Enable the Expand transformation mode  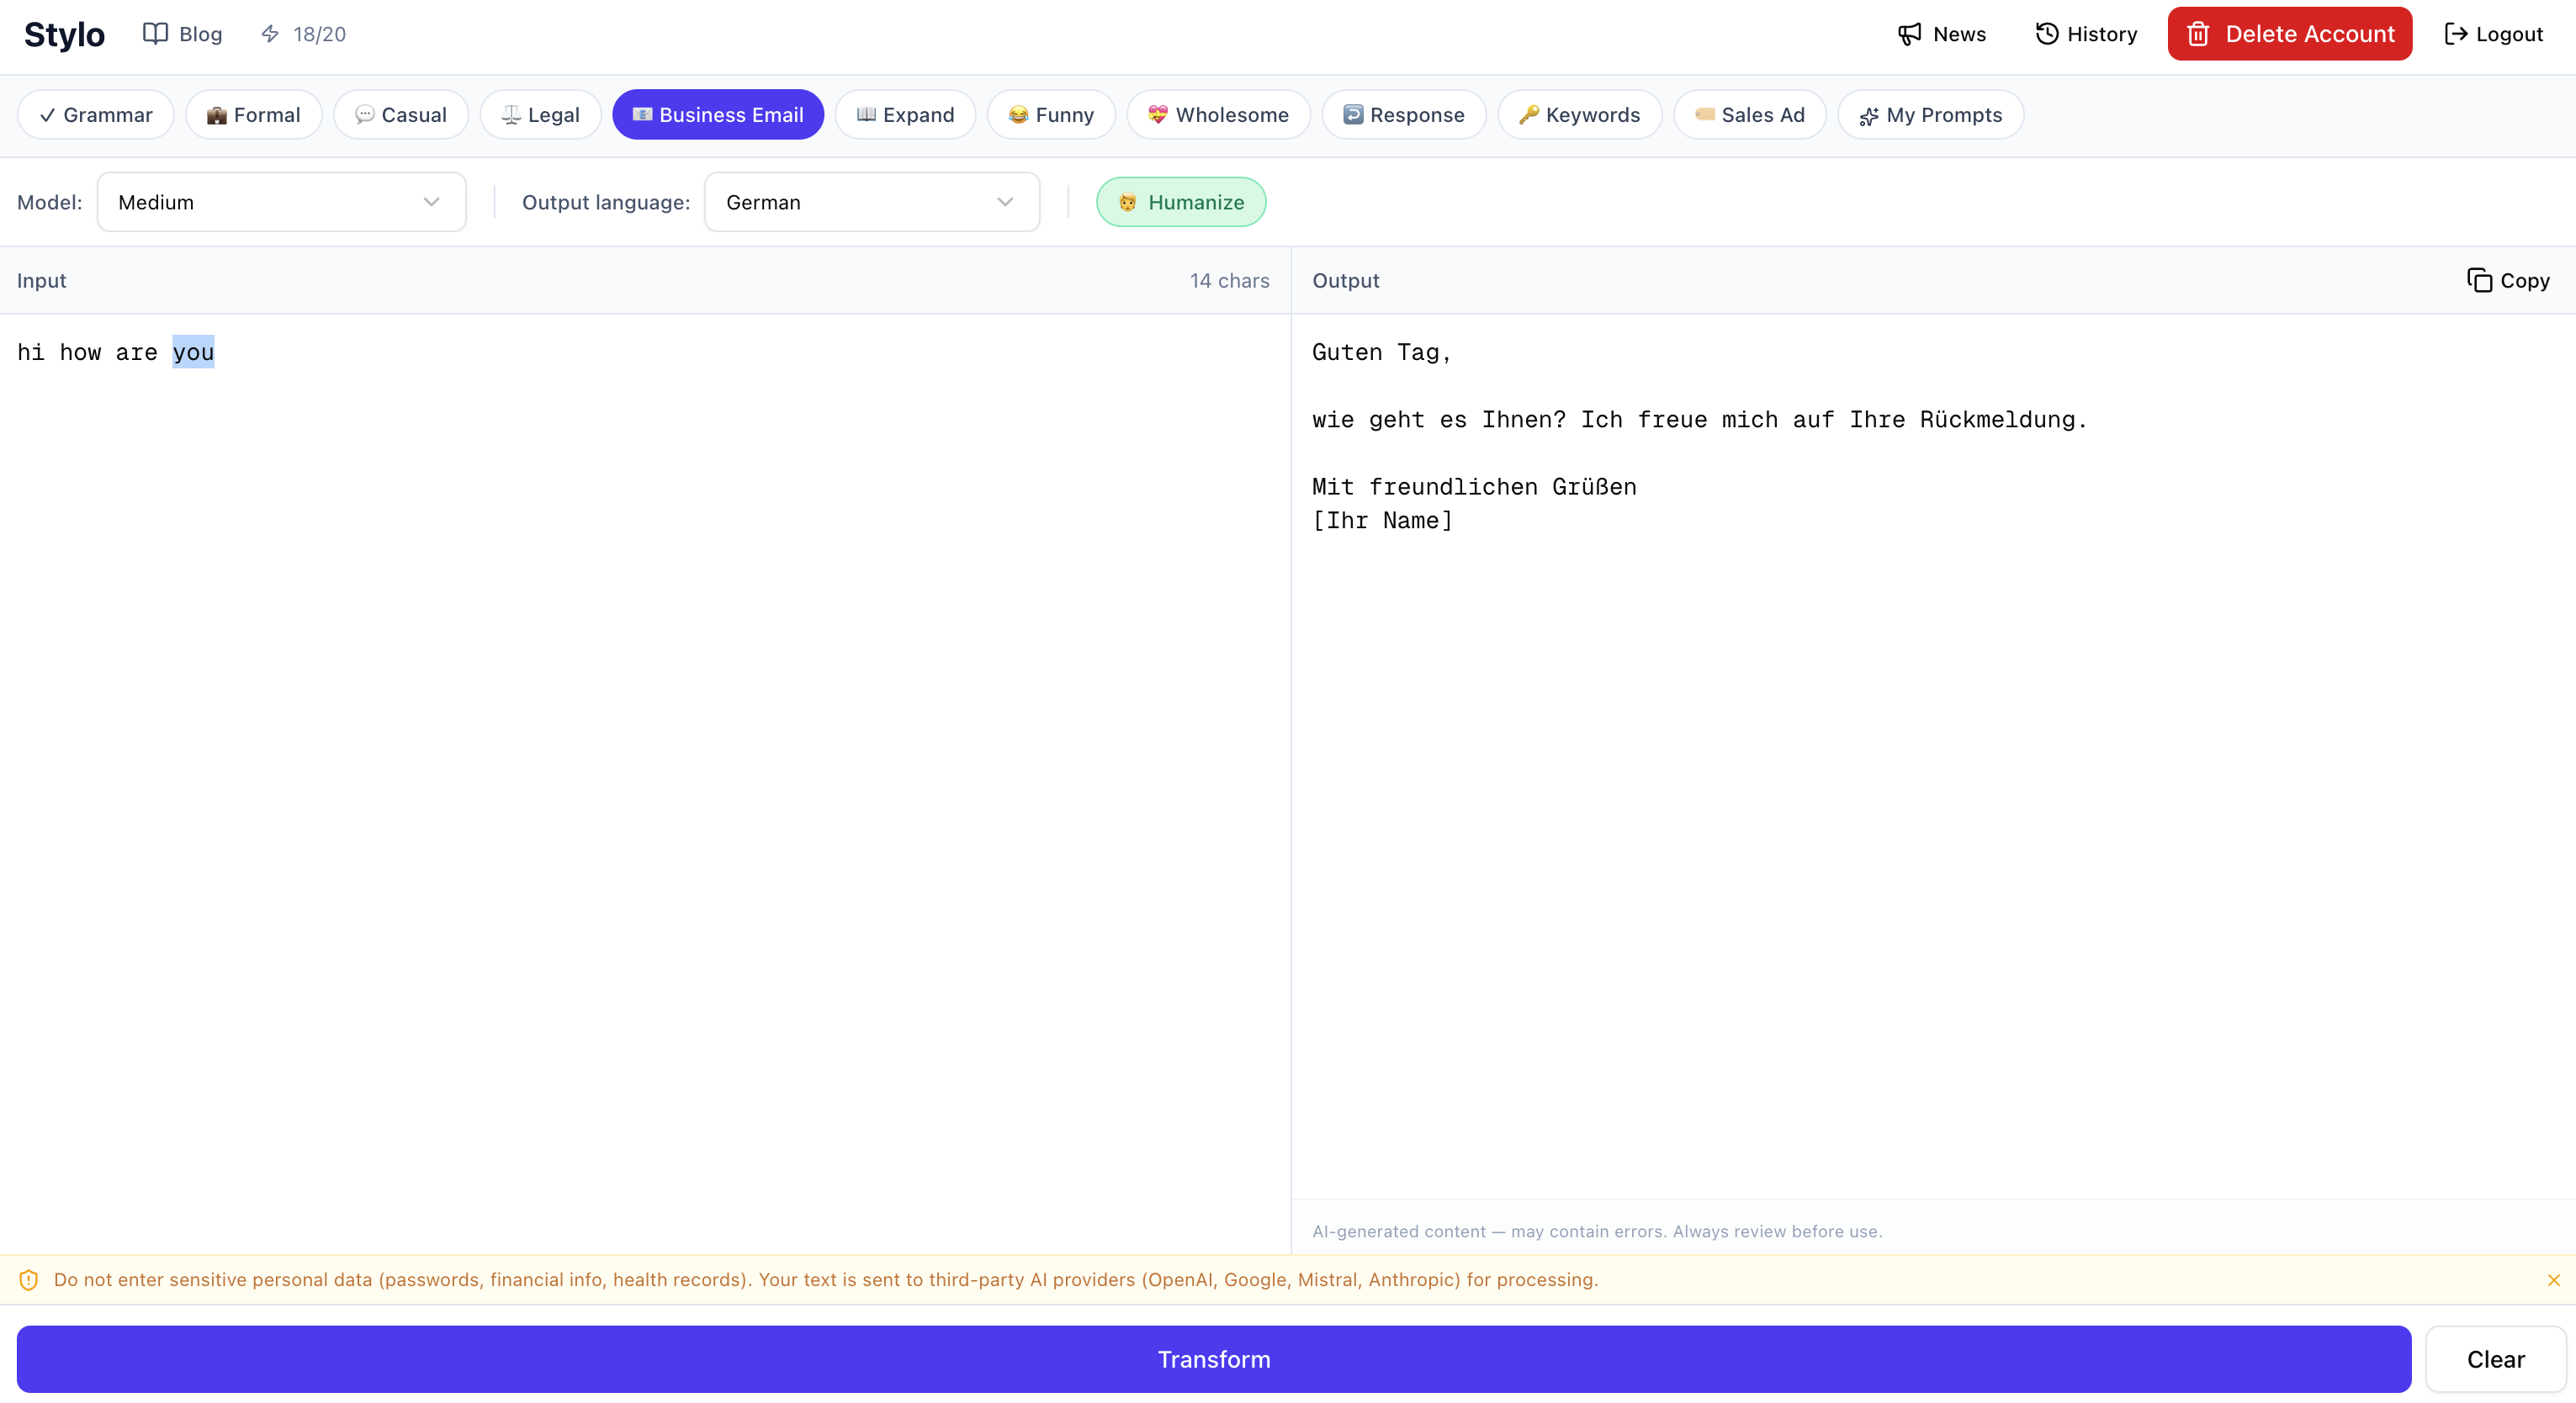tap(904, 114)
